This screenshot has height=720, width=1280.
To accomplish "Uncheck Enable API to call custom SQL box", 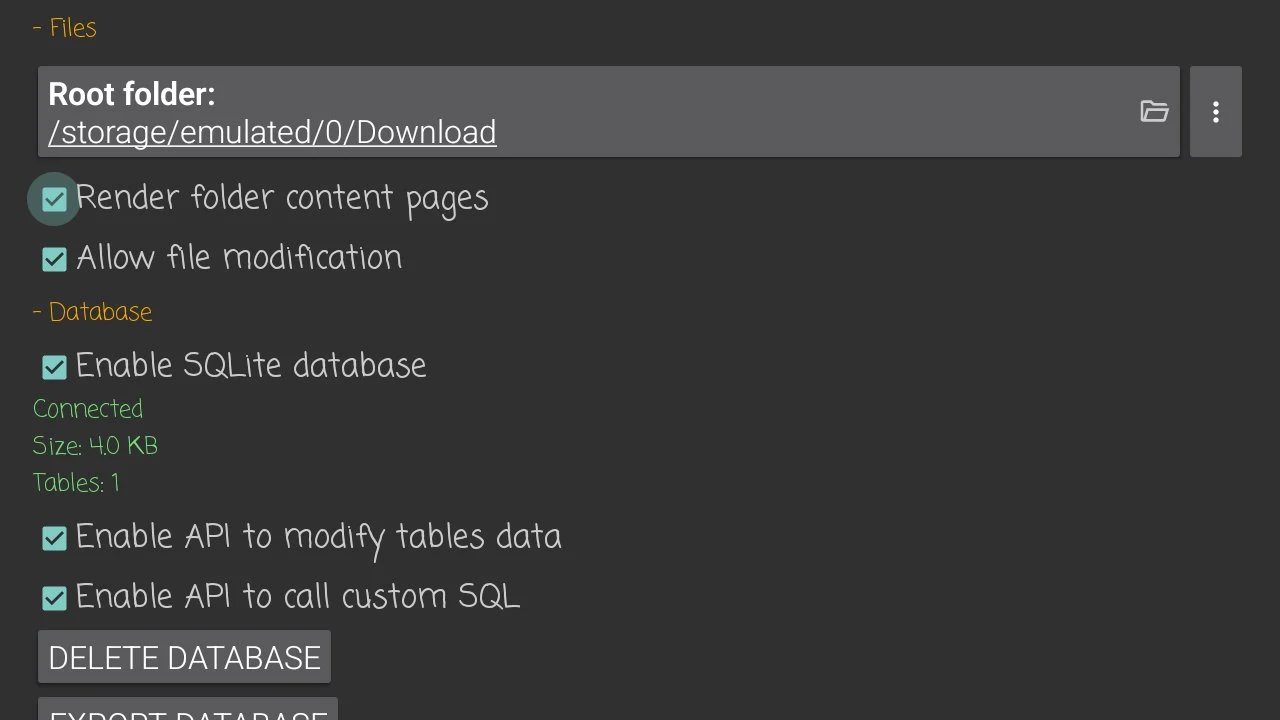I will (54, 598).
